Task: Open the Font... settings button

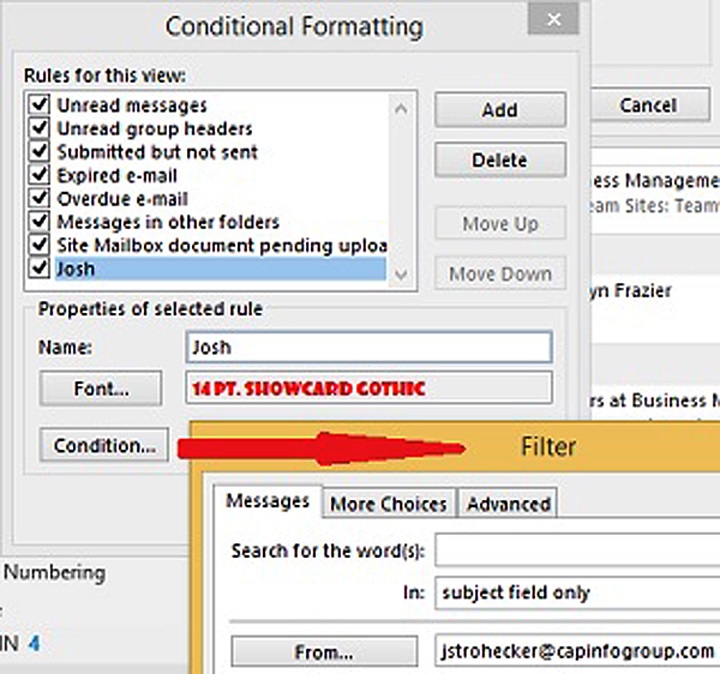Action: click(100, 388)
